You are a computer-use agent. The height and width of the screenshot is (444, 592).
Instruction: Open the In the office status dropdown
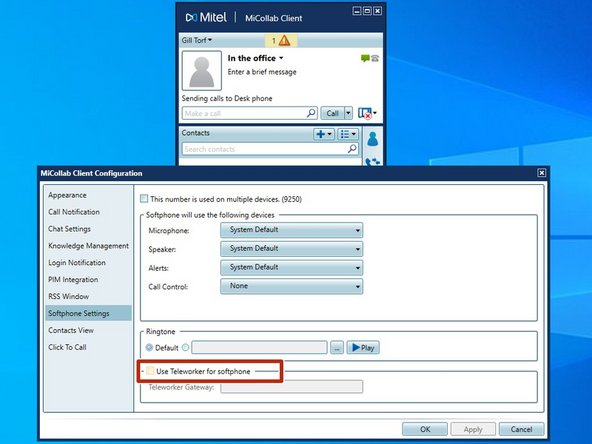click(255, 58)
